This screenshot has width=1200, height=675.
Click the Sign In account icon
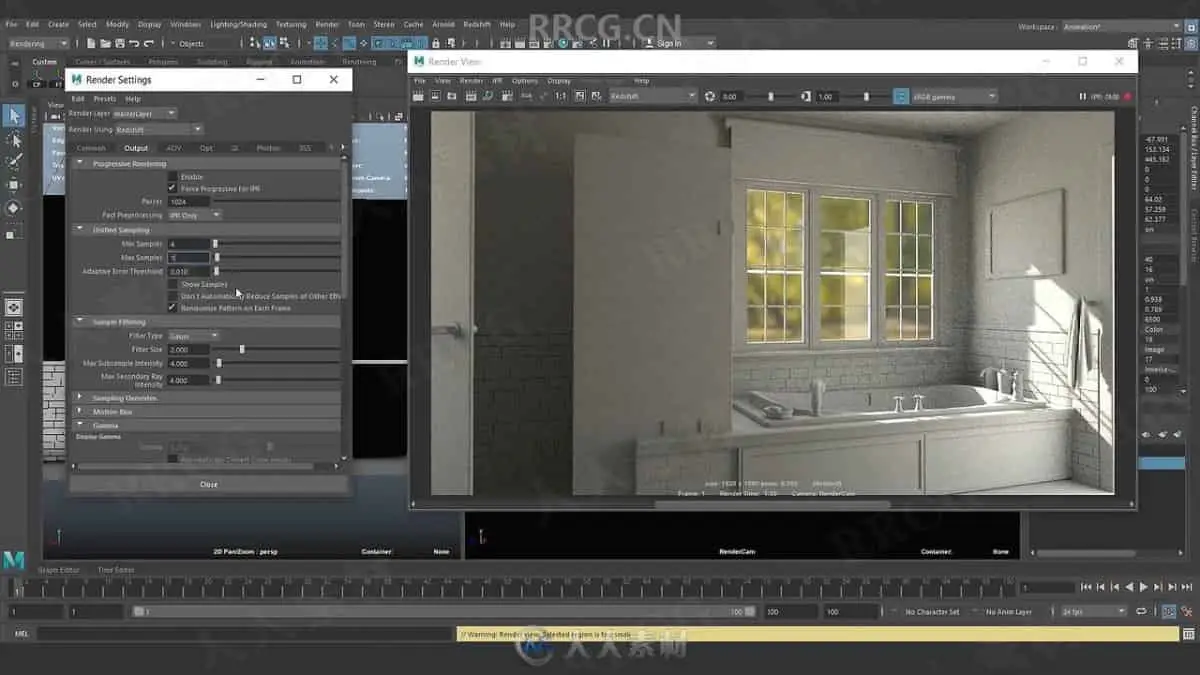[x=647, y=43]
